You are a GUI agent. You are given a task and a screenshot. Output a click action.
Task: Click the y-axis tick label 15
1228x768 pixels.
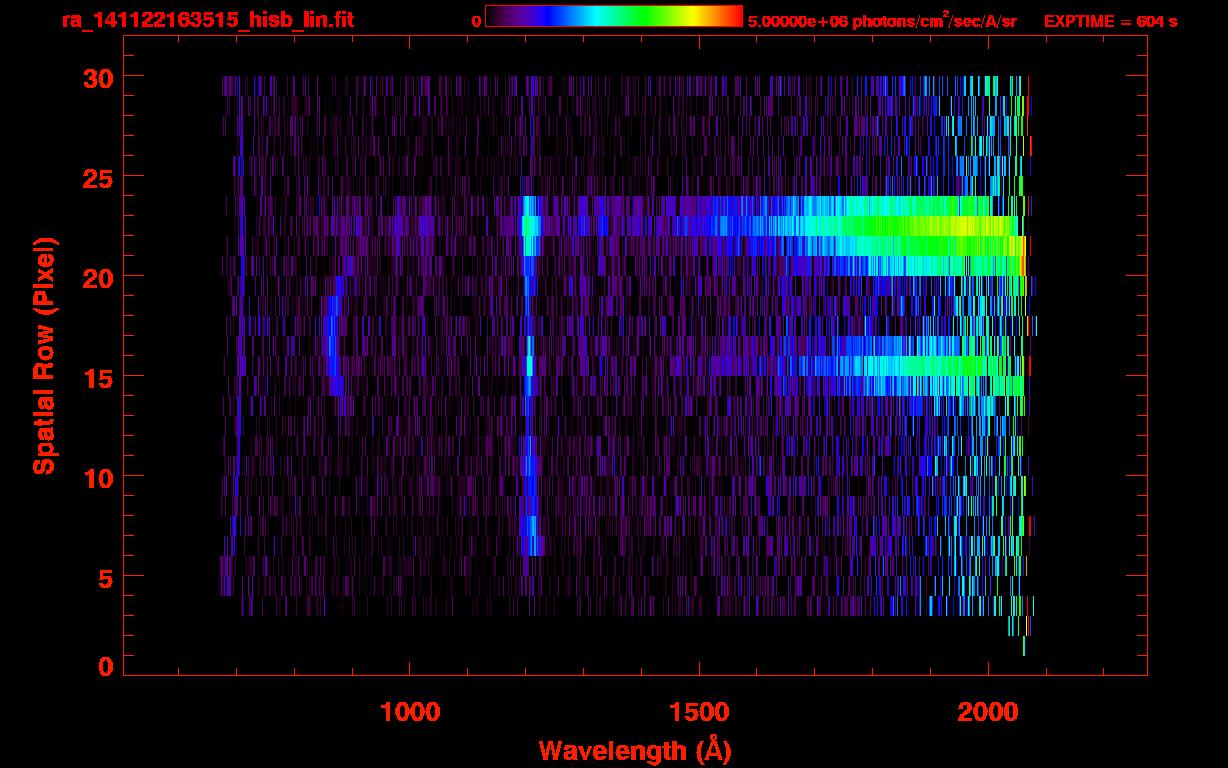tap(96, 377)
